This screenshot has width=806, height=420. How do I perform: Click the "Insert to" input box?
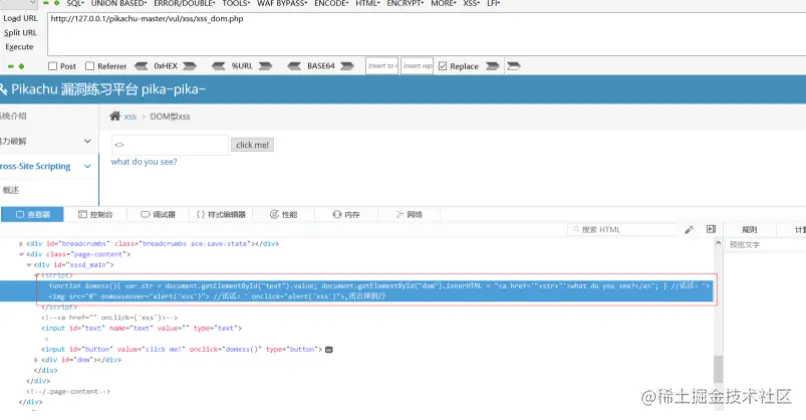(382, 66)
